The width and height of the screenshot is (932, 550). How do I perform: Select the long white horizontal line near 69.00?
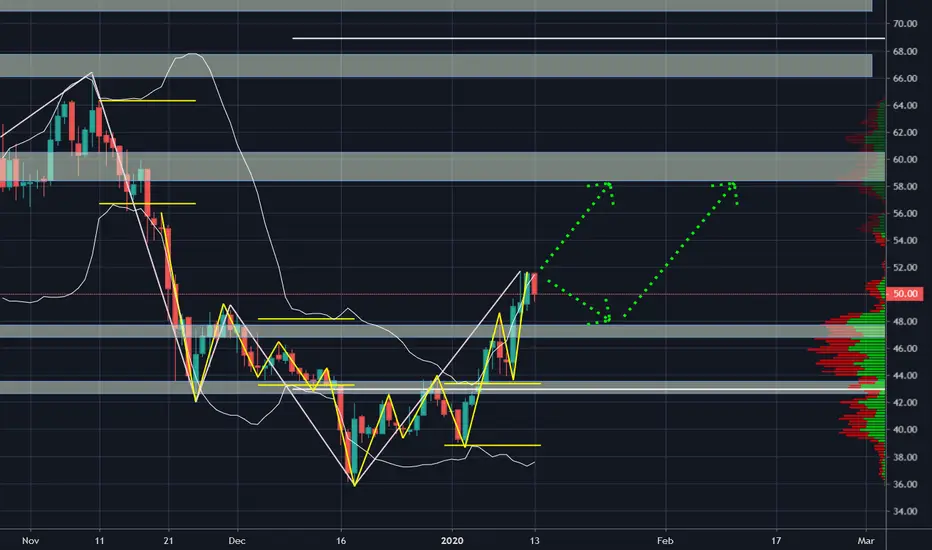coord(588,38)
